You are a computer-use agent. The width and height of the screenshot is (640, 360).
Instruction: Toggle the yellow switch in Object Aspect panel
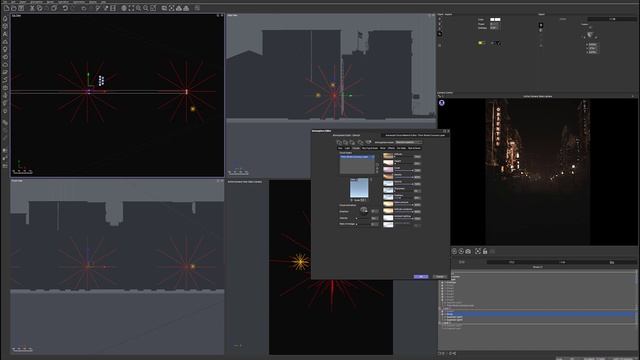point(482,43)
